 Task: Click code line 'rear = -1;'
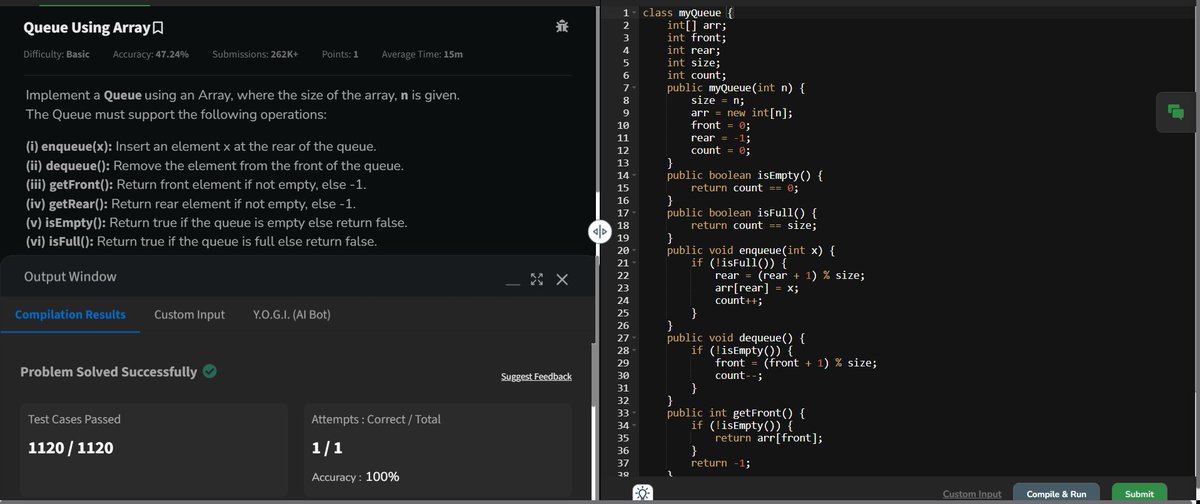tap(721, 138)
